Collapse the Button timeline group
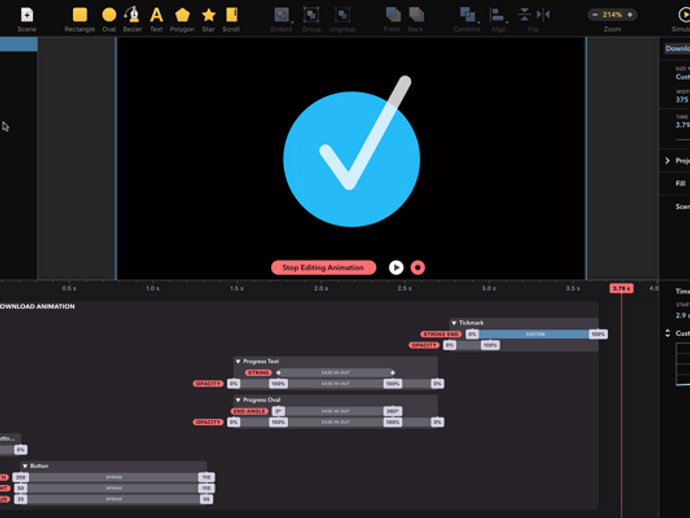The image size is (690, 518). click(25, 466)
